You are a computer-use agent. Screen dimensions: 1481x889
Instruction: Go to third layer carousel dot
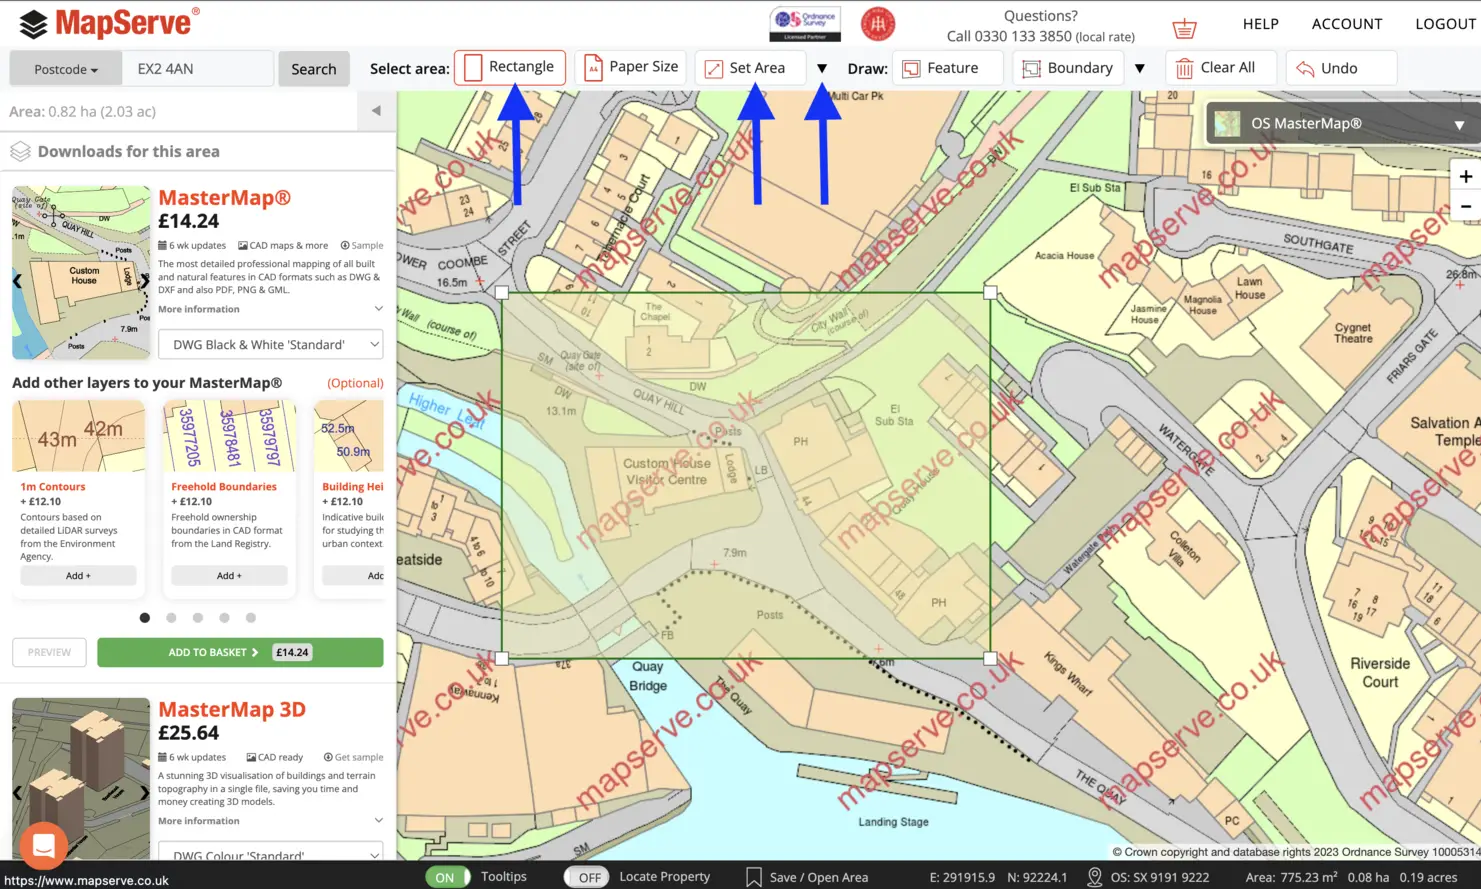(198, 618)
